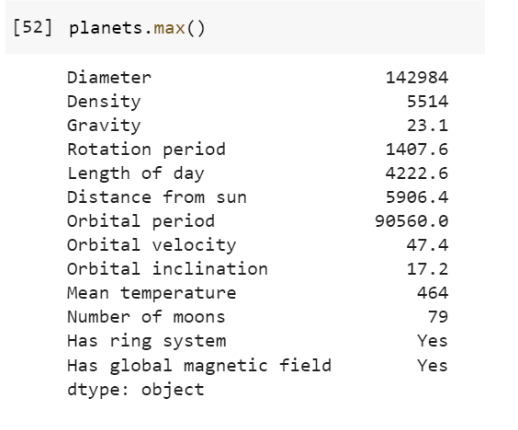Image resolution: width=518 pixels, height=430 pixels.
Task: Click the Distance from sun value 5906.4
Action: tap(417, 197)
